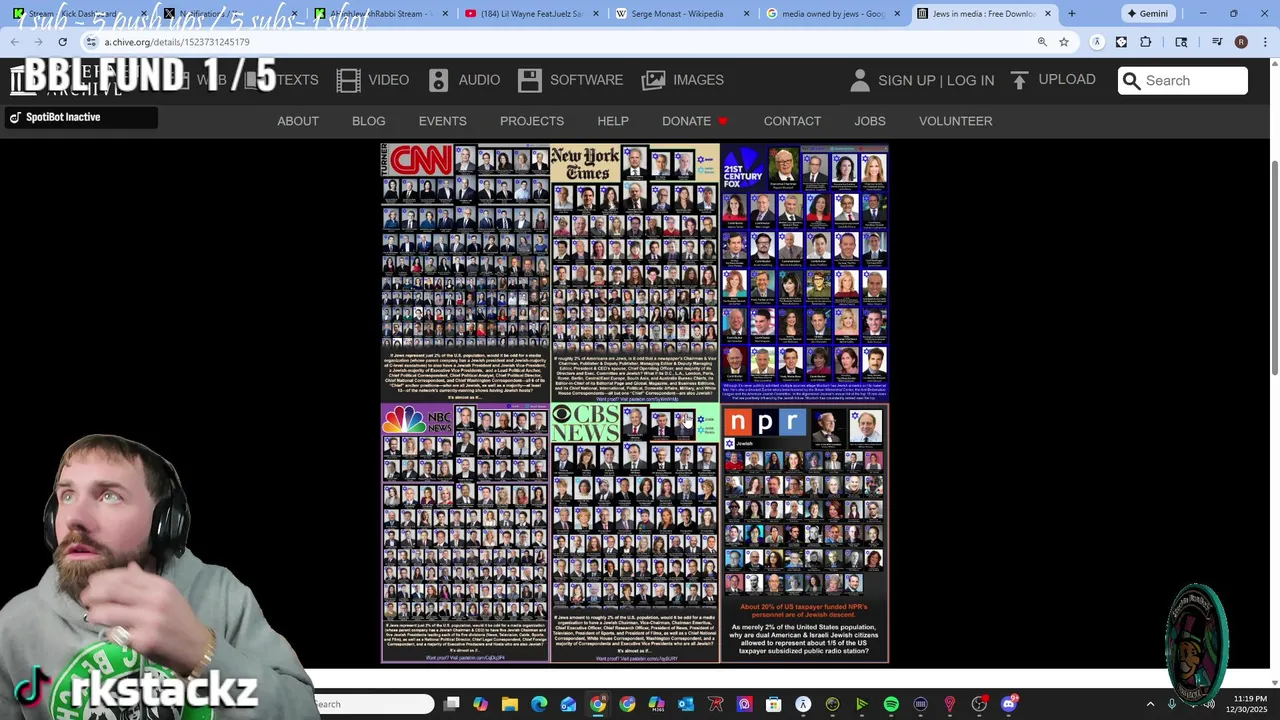This screenshot has height=720, width=1280.
Task: Open Microsoft Edge from the taskbar
Action: coord(539,704)
